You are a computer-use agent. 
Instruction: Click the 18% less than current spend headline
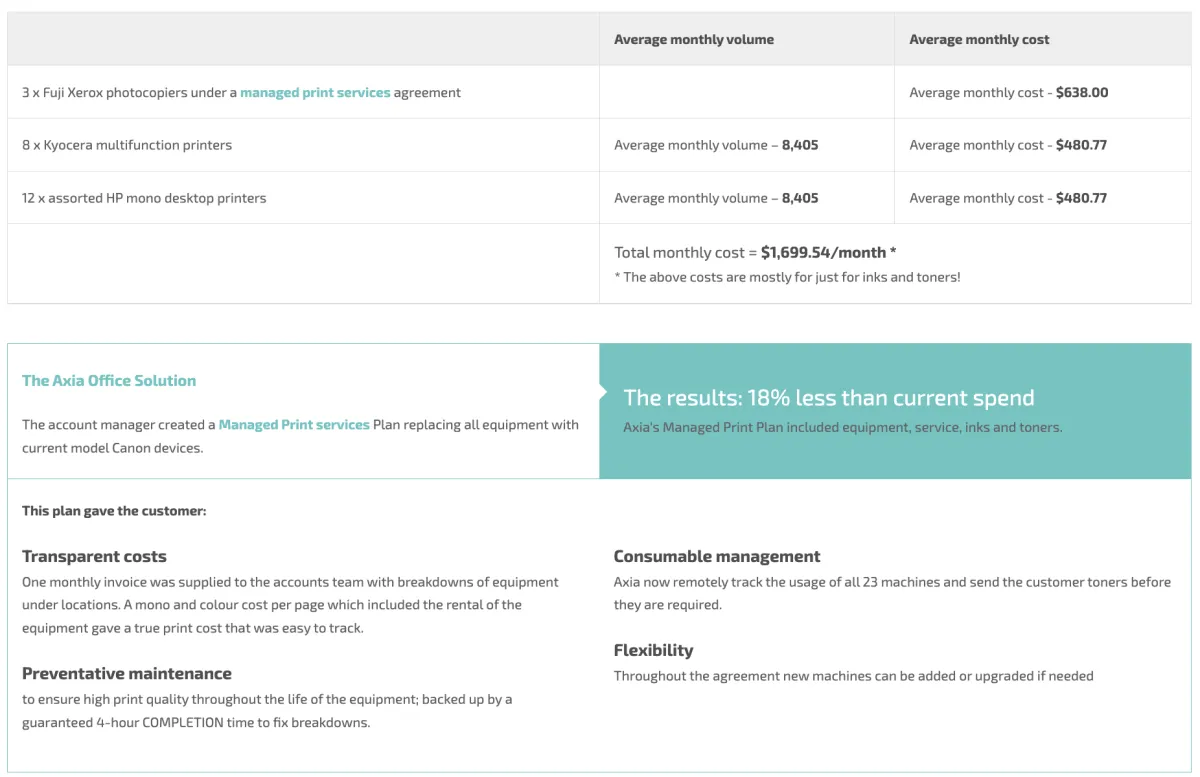pyautogui.click(x=828, y=398)
